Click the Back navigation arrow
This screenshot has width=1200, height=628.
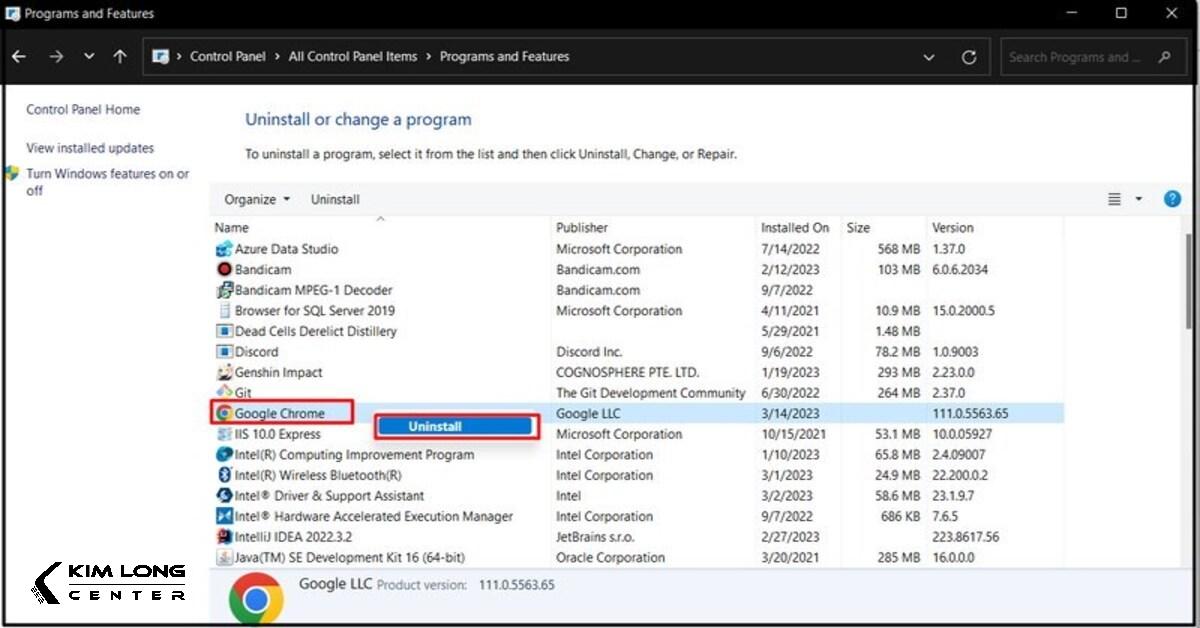[x=19, y=57]
